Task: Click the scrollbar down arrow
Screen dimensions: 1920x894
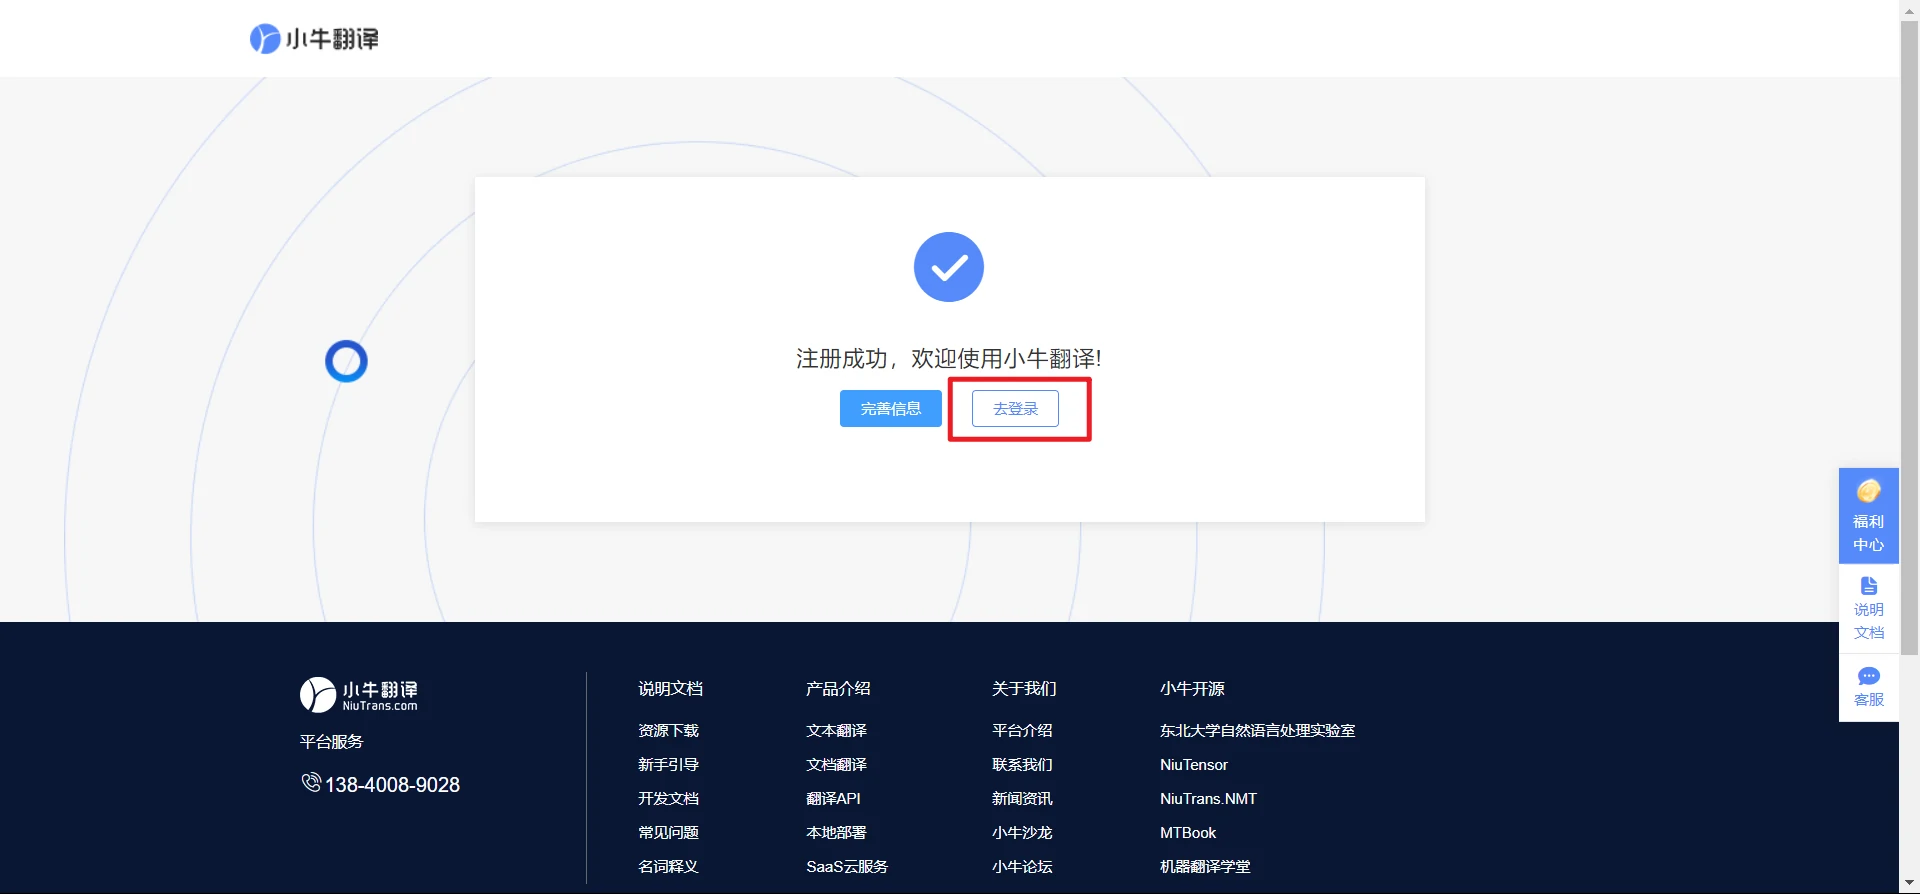Action: click(x=1909, y=884)
